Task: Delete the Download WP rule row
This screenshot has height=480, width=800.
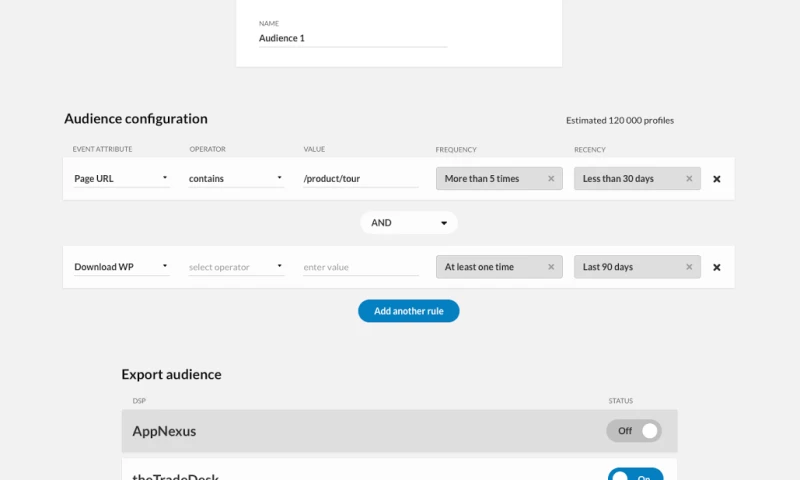Action: point(716,267)
